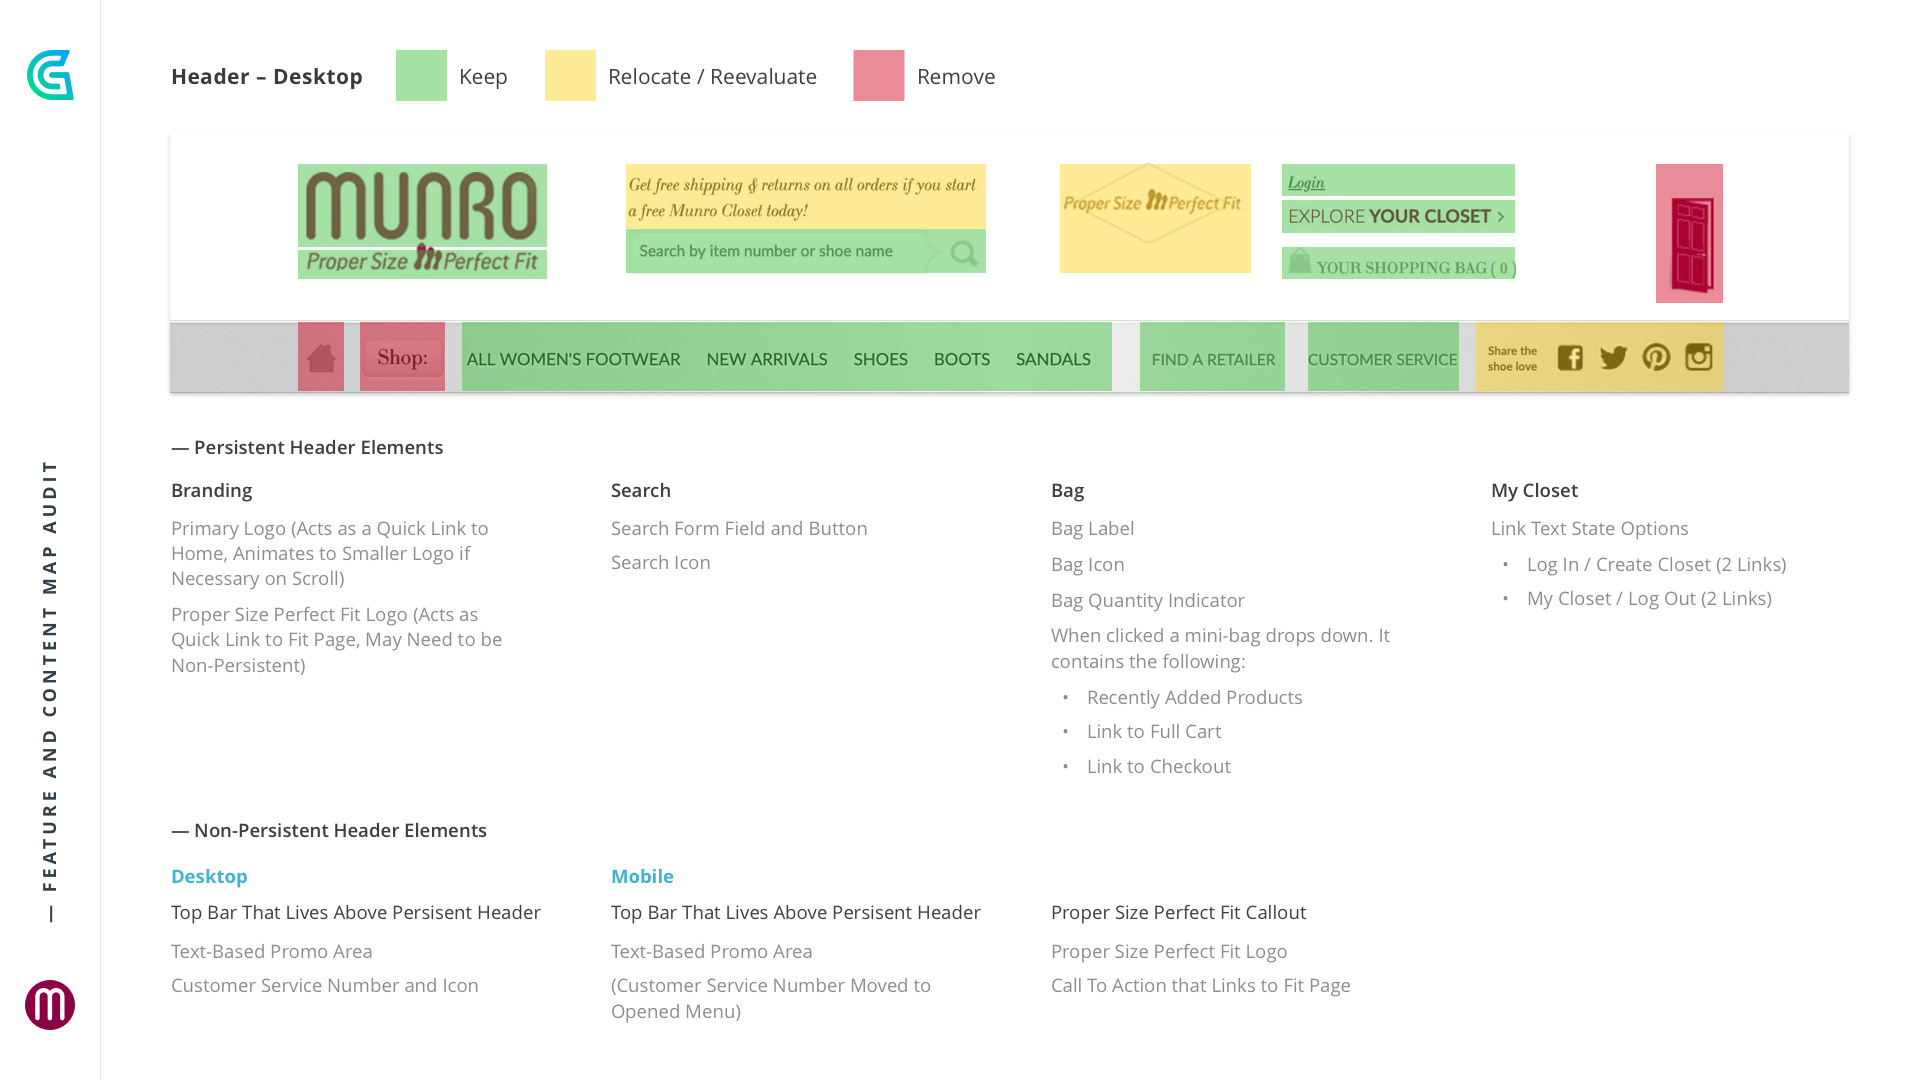Open the Login link
The image size is (1920, 1080).
point(1306,182)
